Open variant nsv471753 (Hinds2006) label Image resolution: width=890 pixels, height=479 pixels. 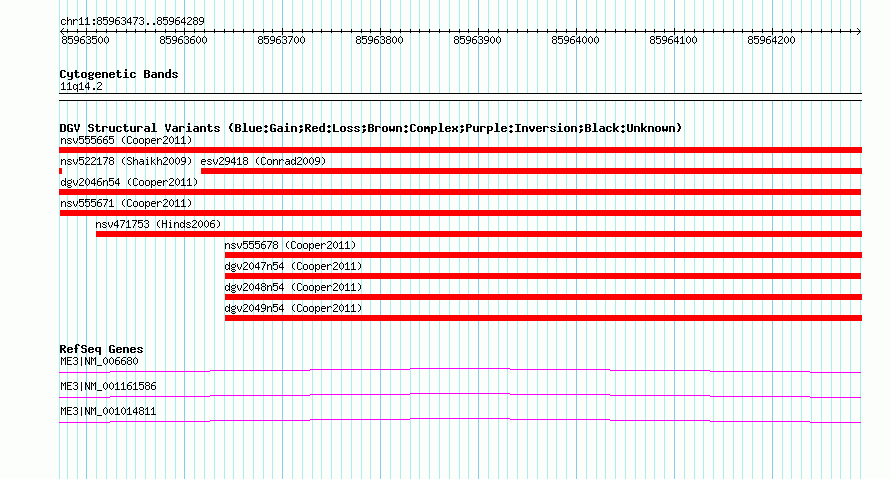158,224
